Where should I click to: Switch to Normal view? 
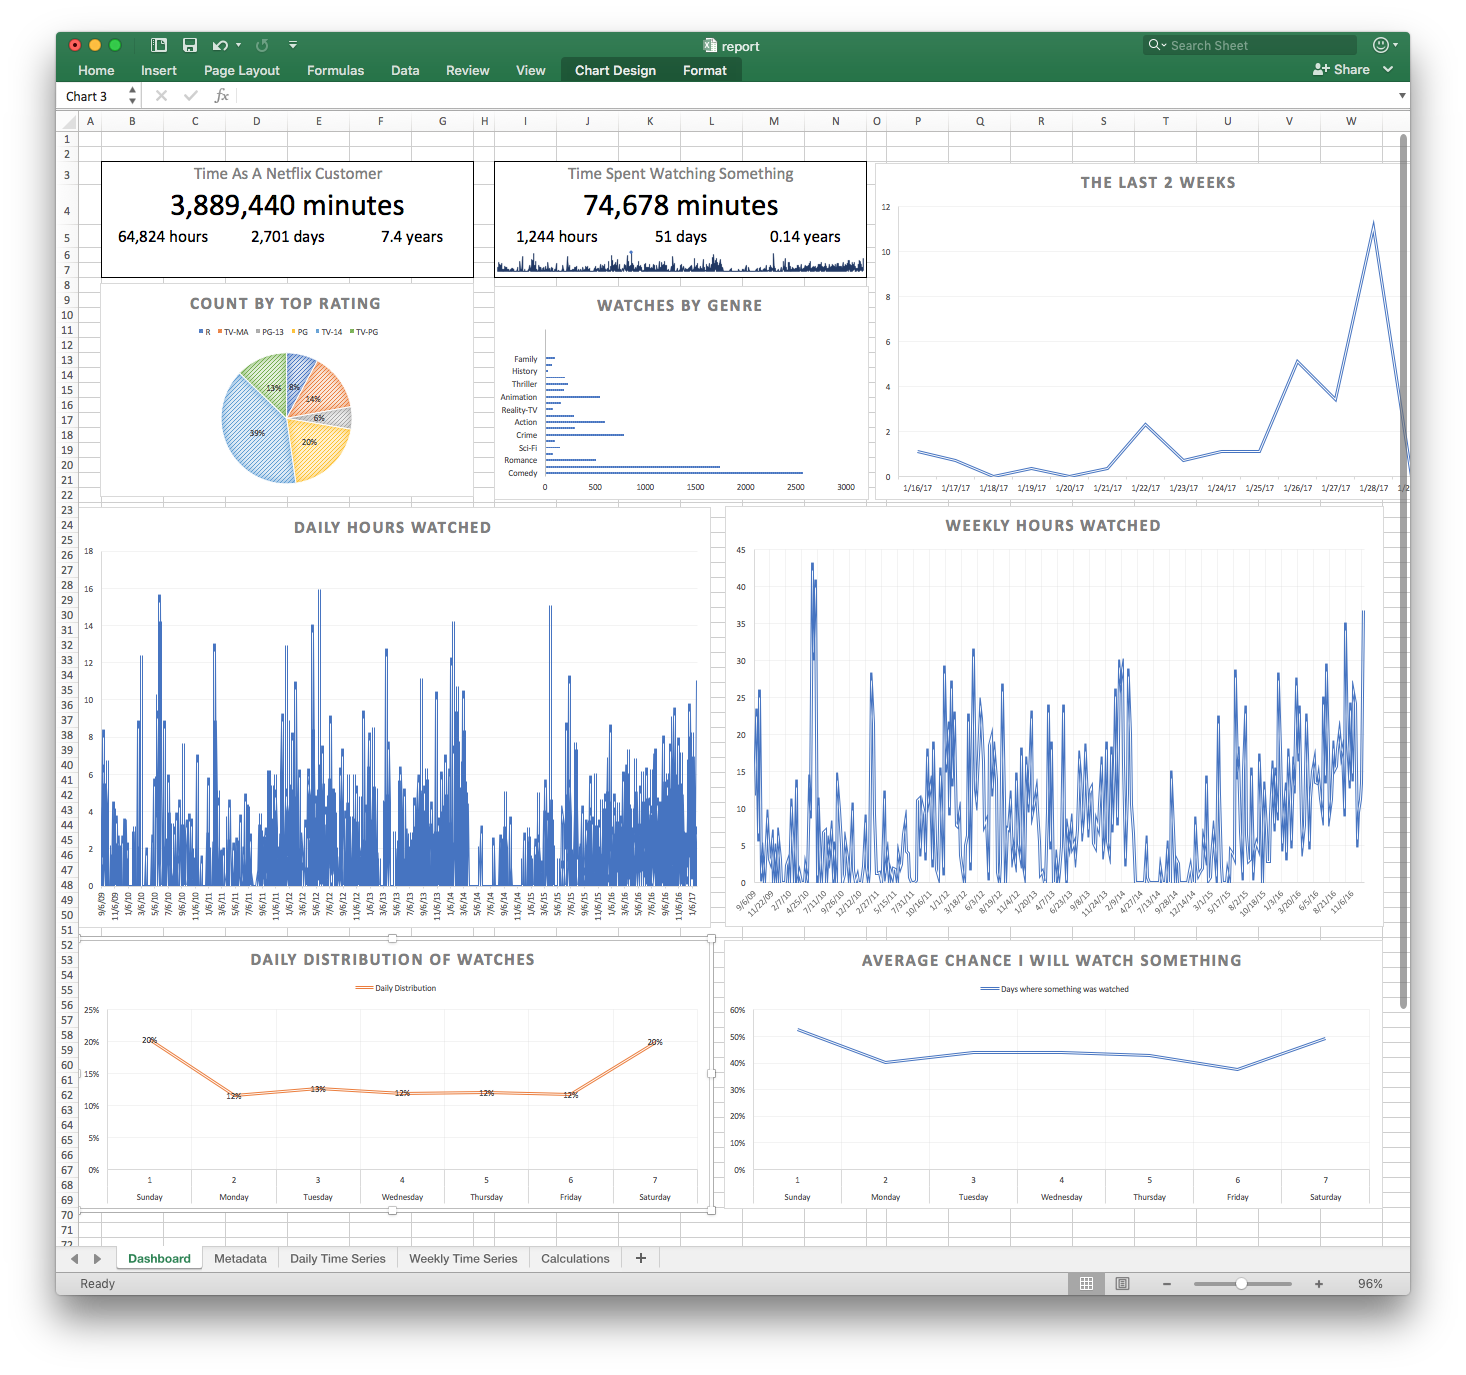[1086, 1284]
